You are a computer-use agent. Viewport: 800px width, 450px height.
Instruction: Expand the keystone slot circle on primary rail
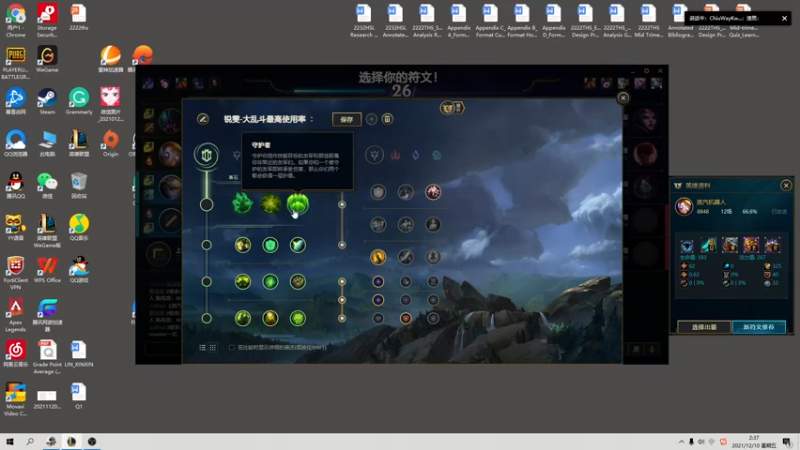pyautogui.click(x=206, y=205)
